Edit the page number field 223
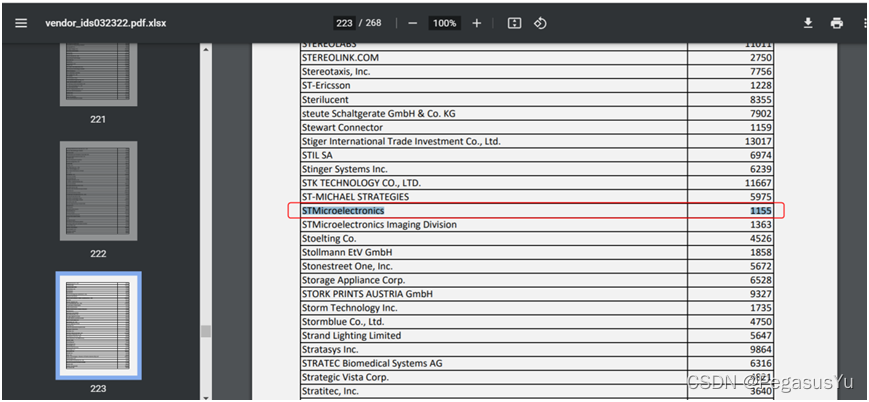Viewport: 869px width, 402px height. [x=344, y=23]
